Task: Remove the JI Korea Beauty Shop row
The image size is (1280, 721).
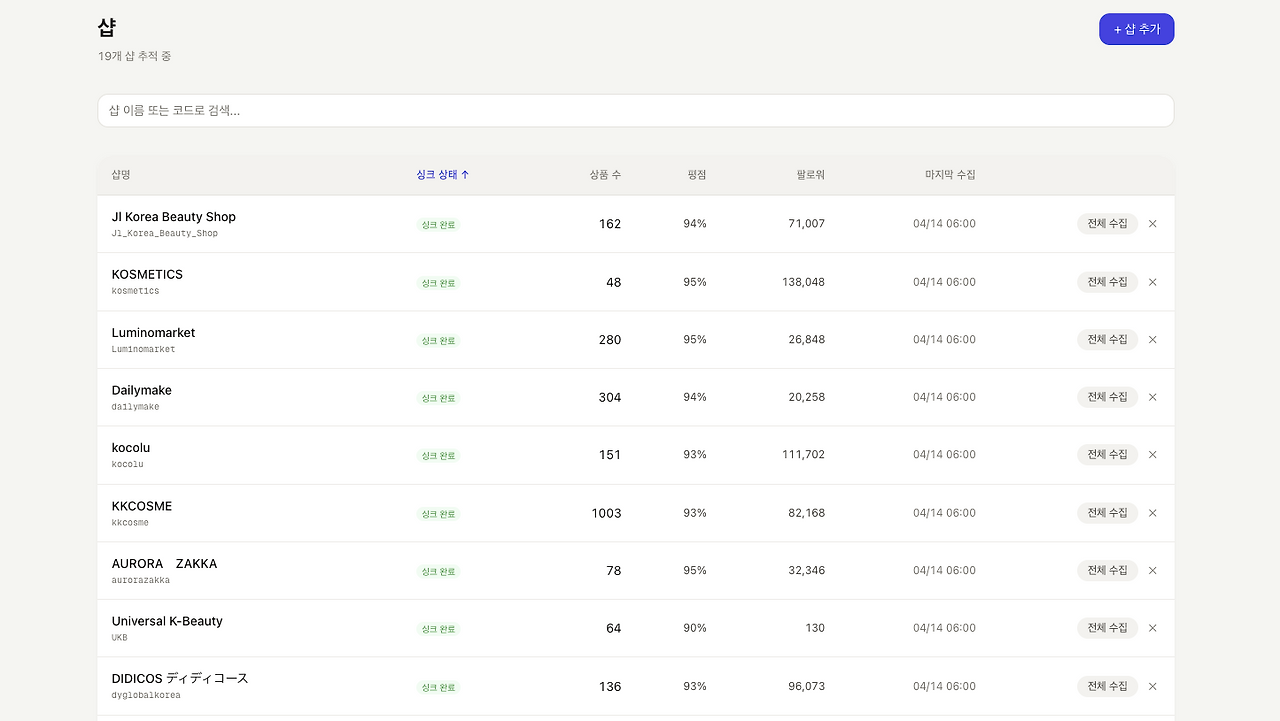Action: pyautogui.click(x=1152, y=224)
